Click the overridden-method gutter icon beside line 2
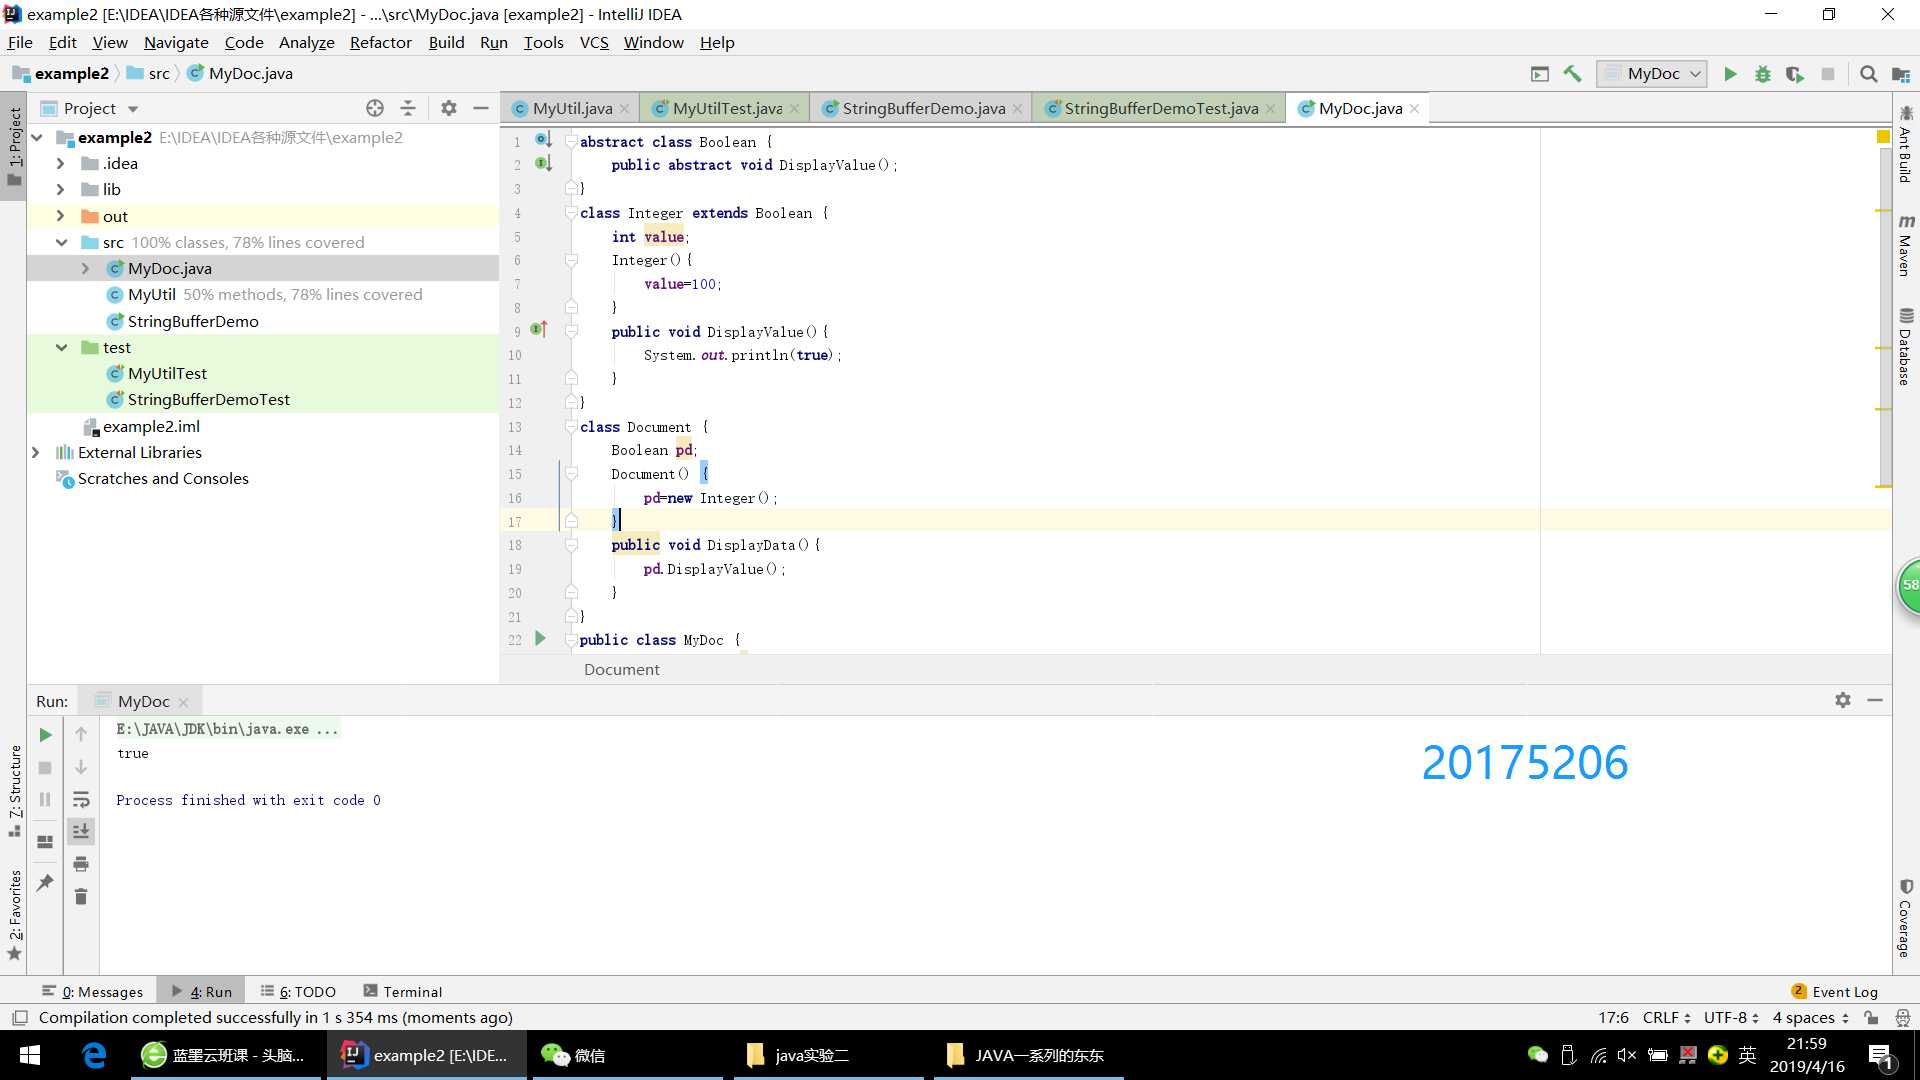 pos(543,163)
